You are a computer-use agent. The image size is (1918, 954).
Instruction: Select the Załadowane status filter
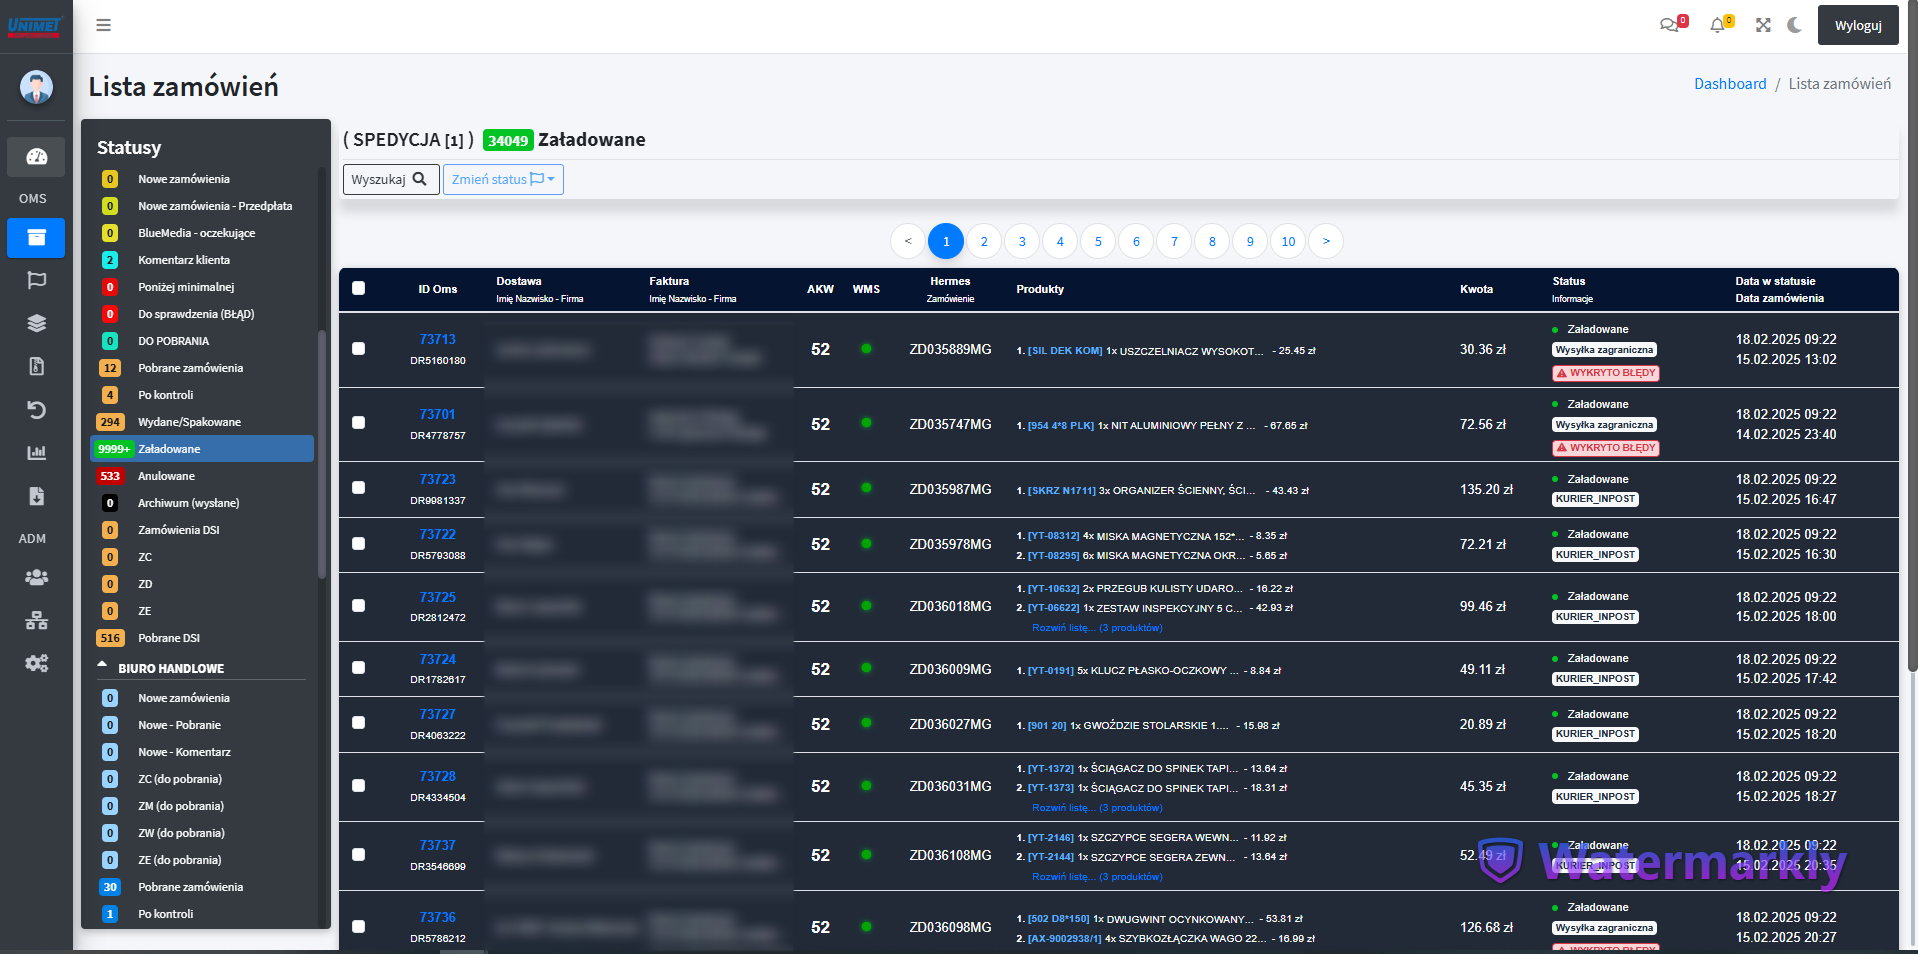pyautogui.click(x=202, y=449)
